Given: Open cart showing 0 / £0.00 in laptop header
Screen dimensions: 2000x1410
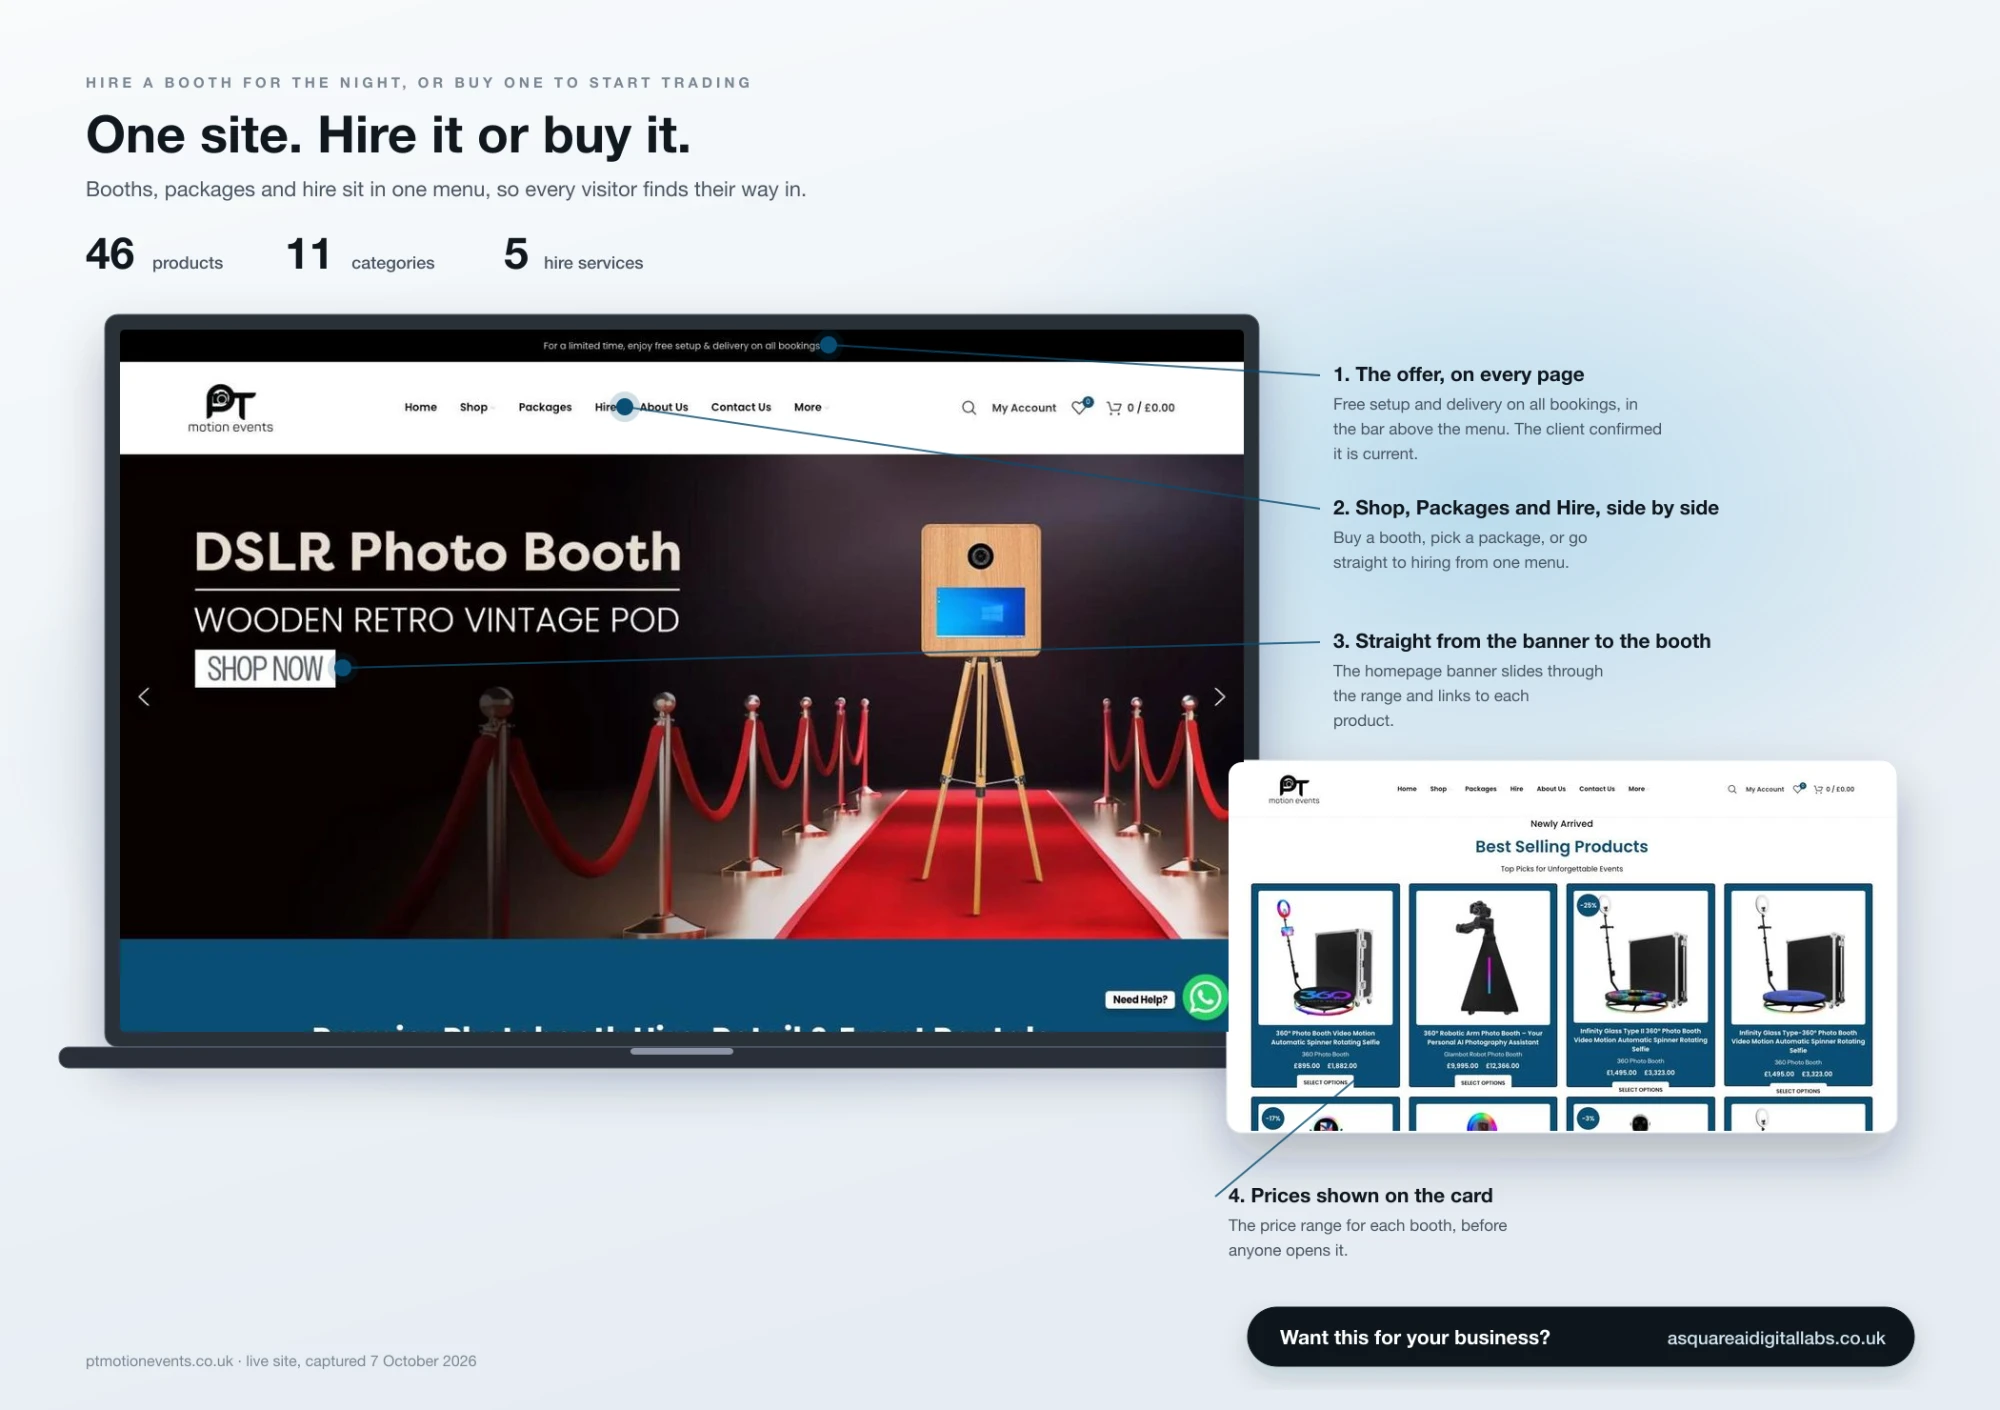Looking at the screenshot, I should click(1140, 408).
